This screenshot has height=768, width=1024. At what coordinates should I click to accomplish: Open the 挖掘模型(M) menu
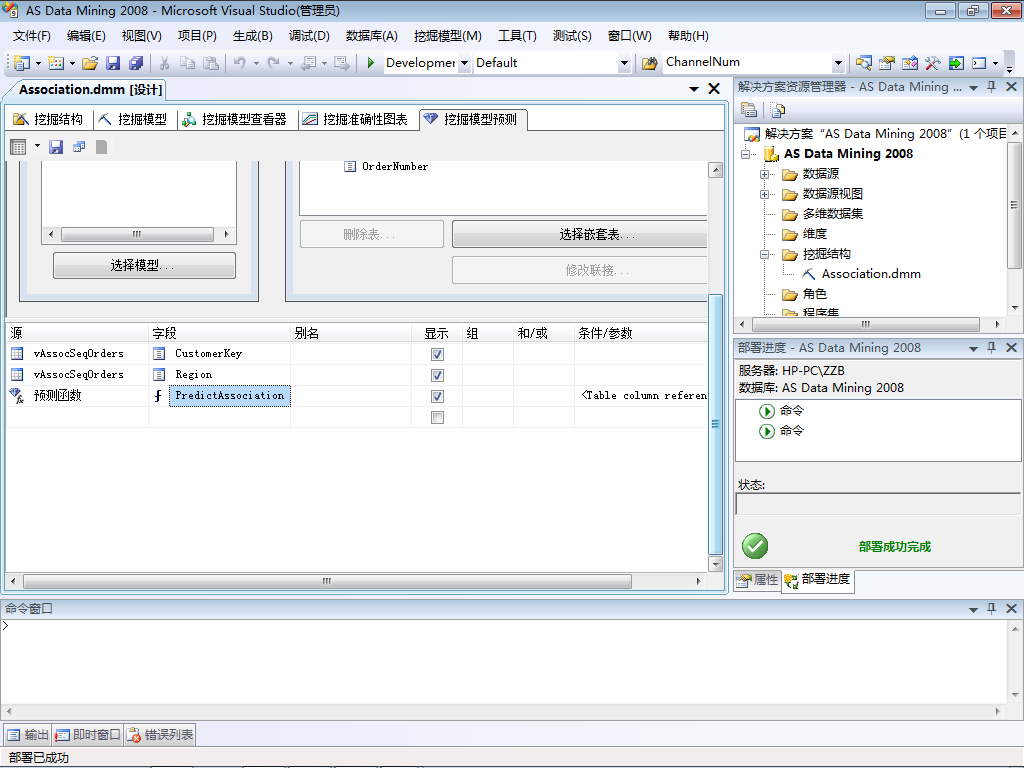(x=447, y=36)
